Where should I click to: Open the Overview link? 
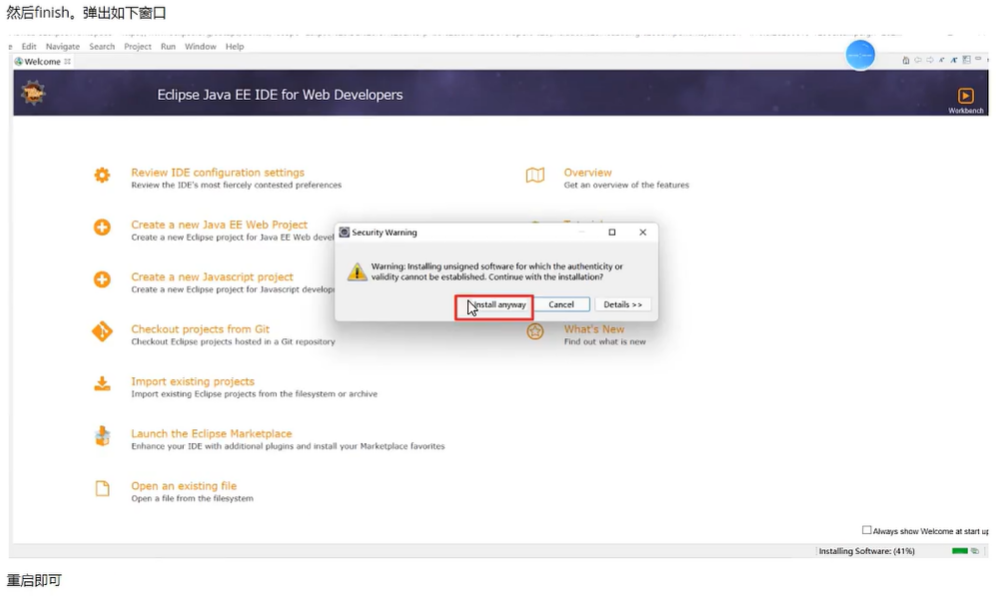tap(588, 172)
